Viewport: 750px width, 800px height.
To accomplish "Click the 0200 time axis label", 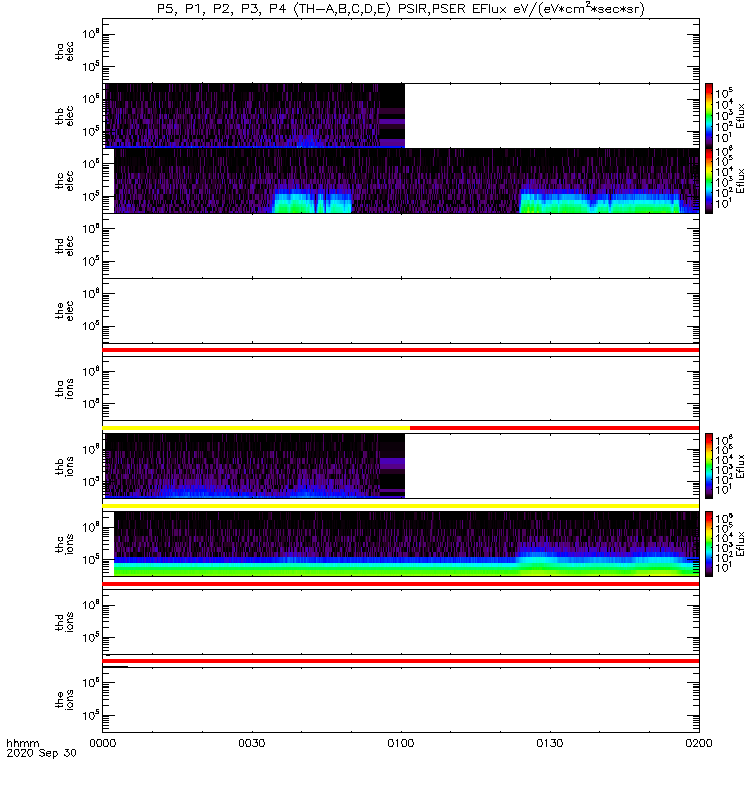I will [698, 743].
